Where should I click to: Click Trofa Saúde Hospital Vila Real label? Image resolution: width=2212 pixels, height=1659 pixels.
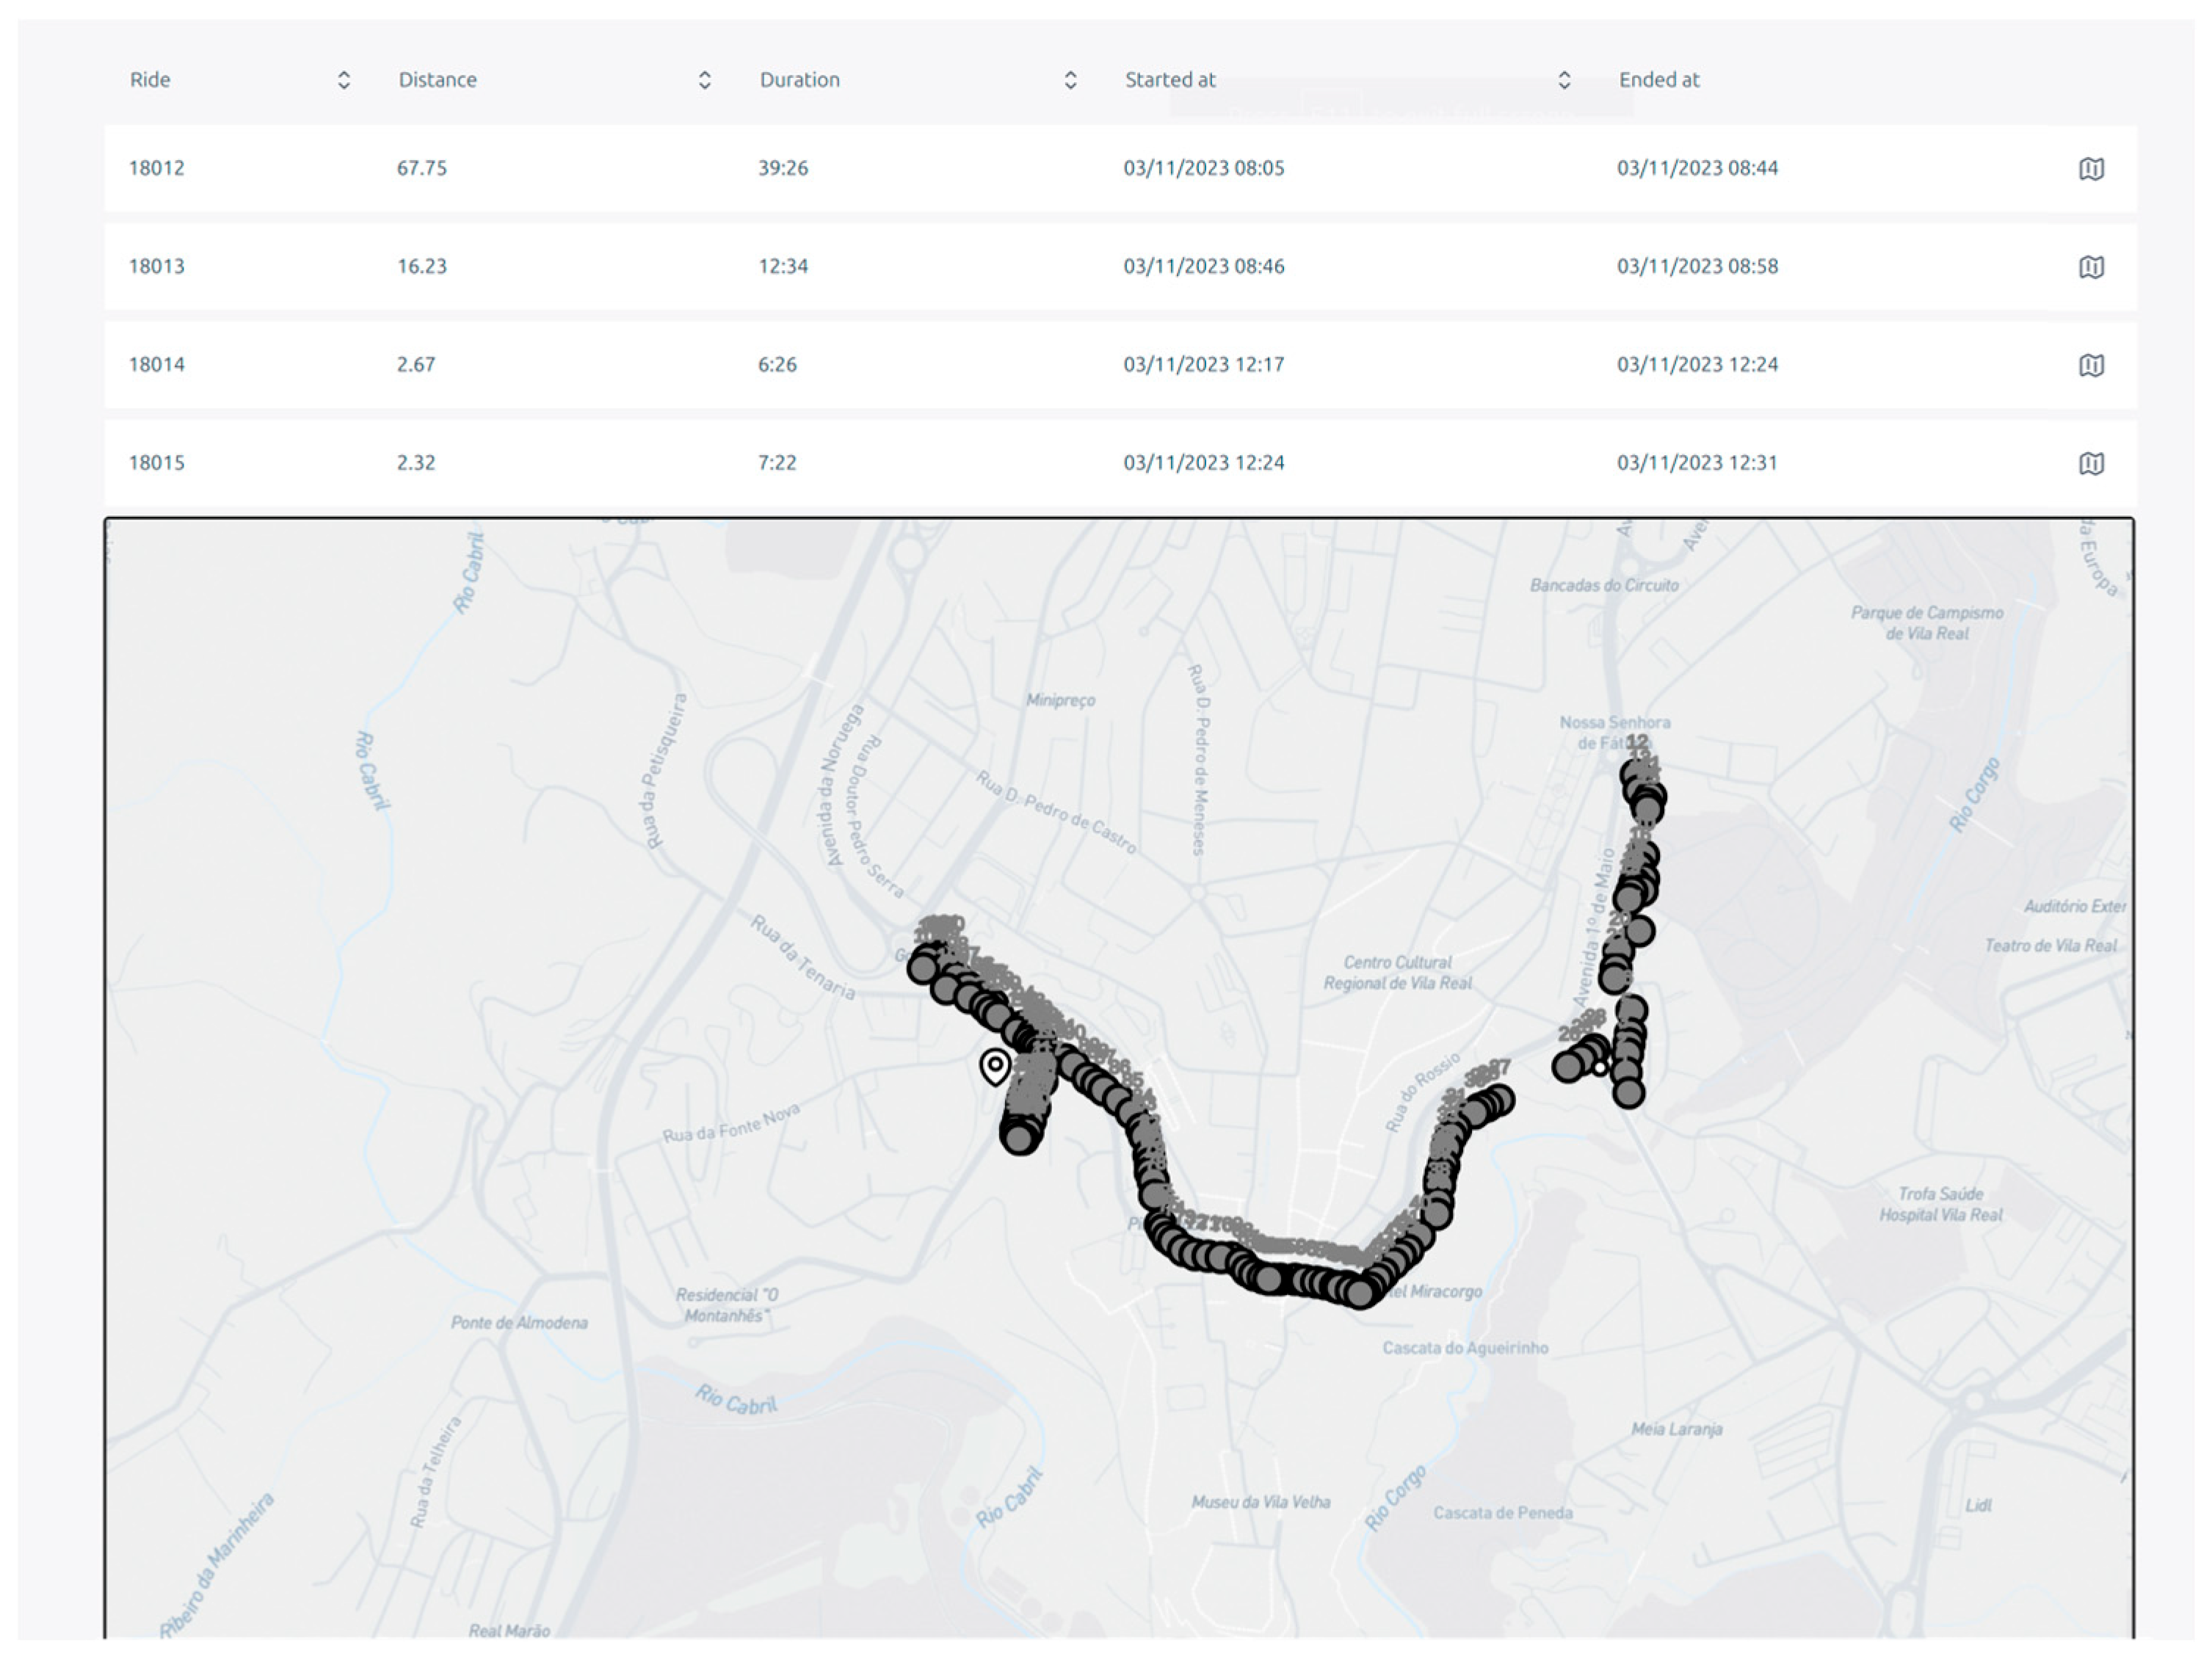1940,1204
